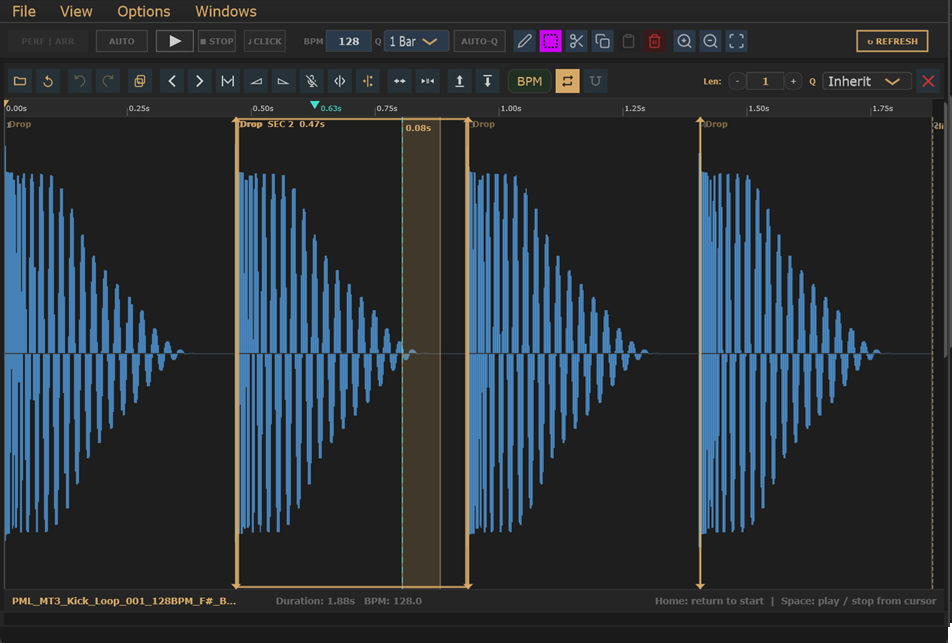Viewport: 952px width, 643px height.
Task: Open the Options menu
Action: click(143, 11)
